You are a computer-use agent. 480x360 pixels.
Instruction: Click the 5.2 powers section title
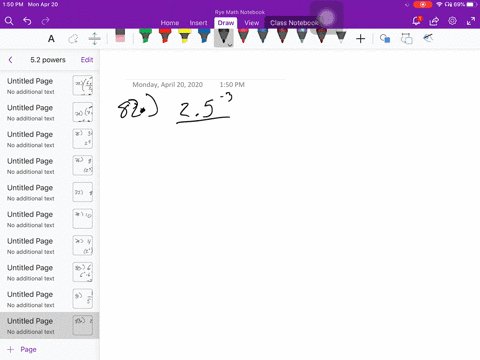click(x=48, y=60)
